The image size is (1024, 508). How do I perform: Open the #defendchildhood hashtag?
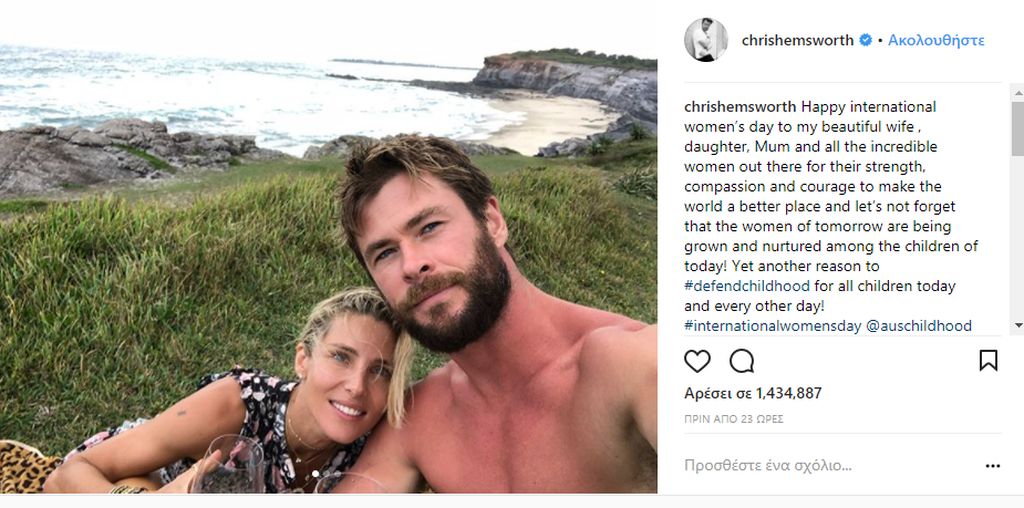744,286
